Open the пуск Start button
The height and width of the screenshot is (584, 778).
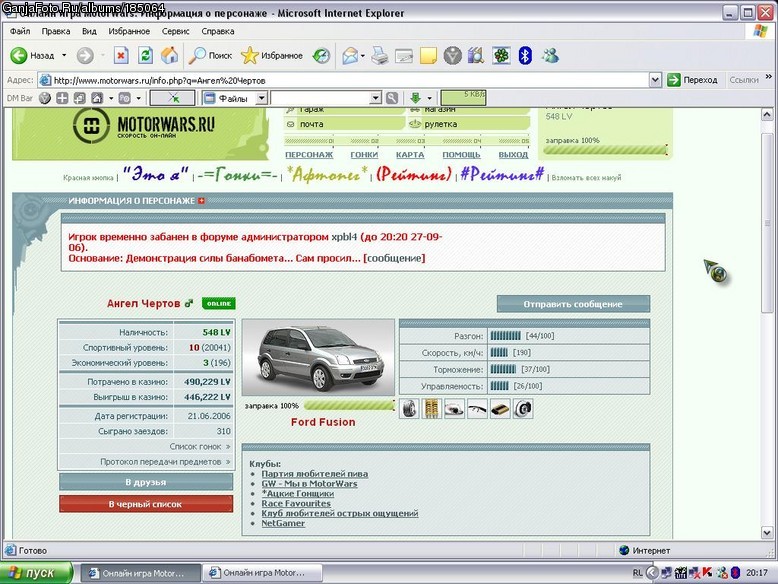click(x=36, y=573)
